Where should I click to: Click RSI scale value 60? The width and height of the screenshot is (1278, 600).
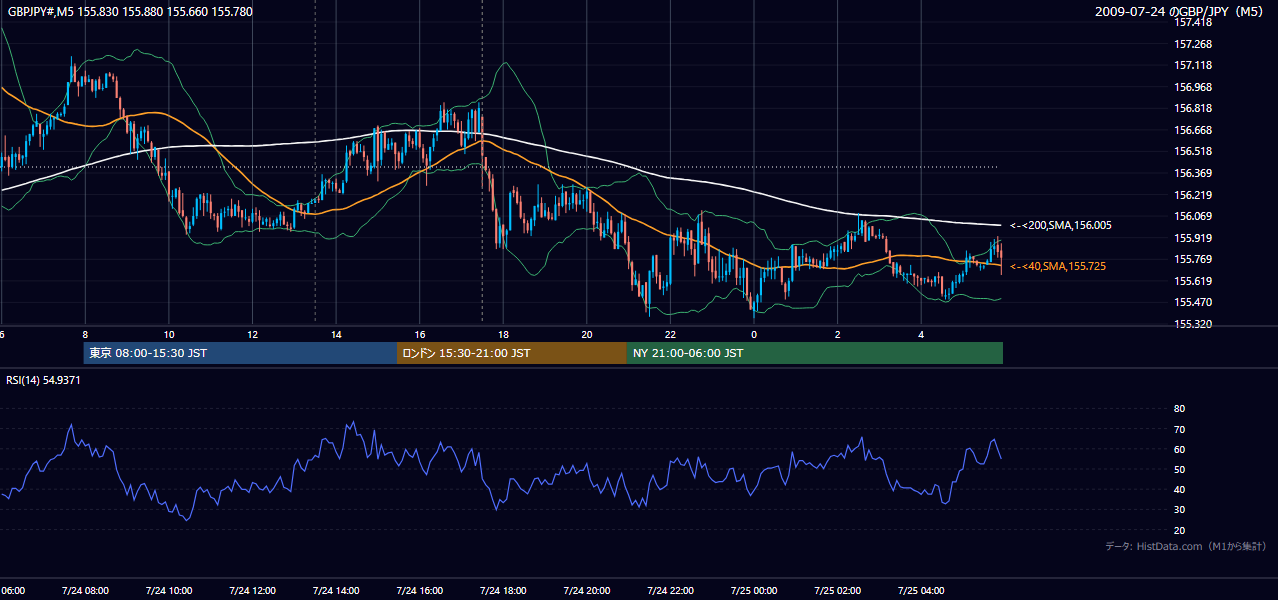1179,449
